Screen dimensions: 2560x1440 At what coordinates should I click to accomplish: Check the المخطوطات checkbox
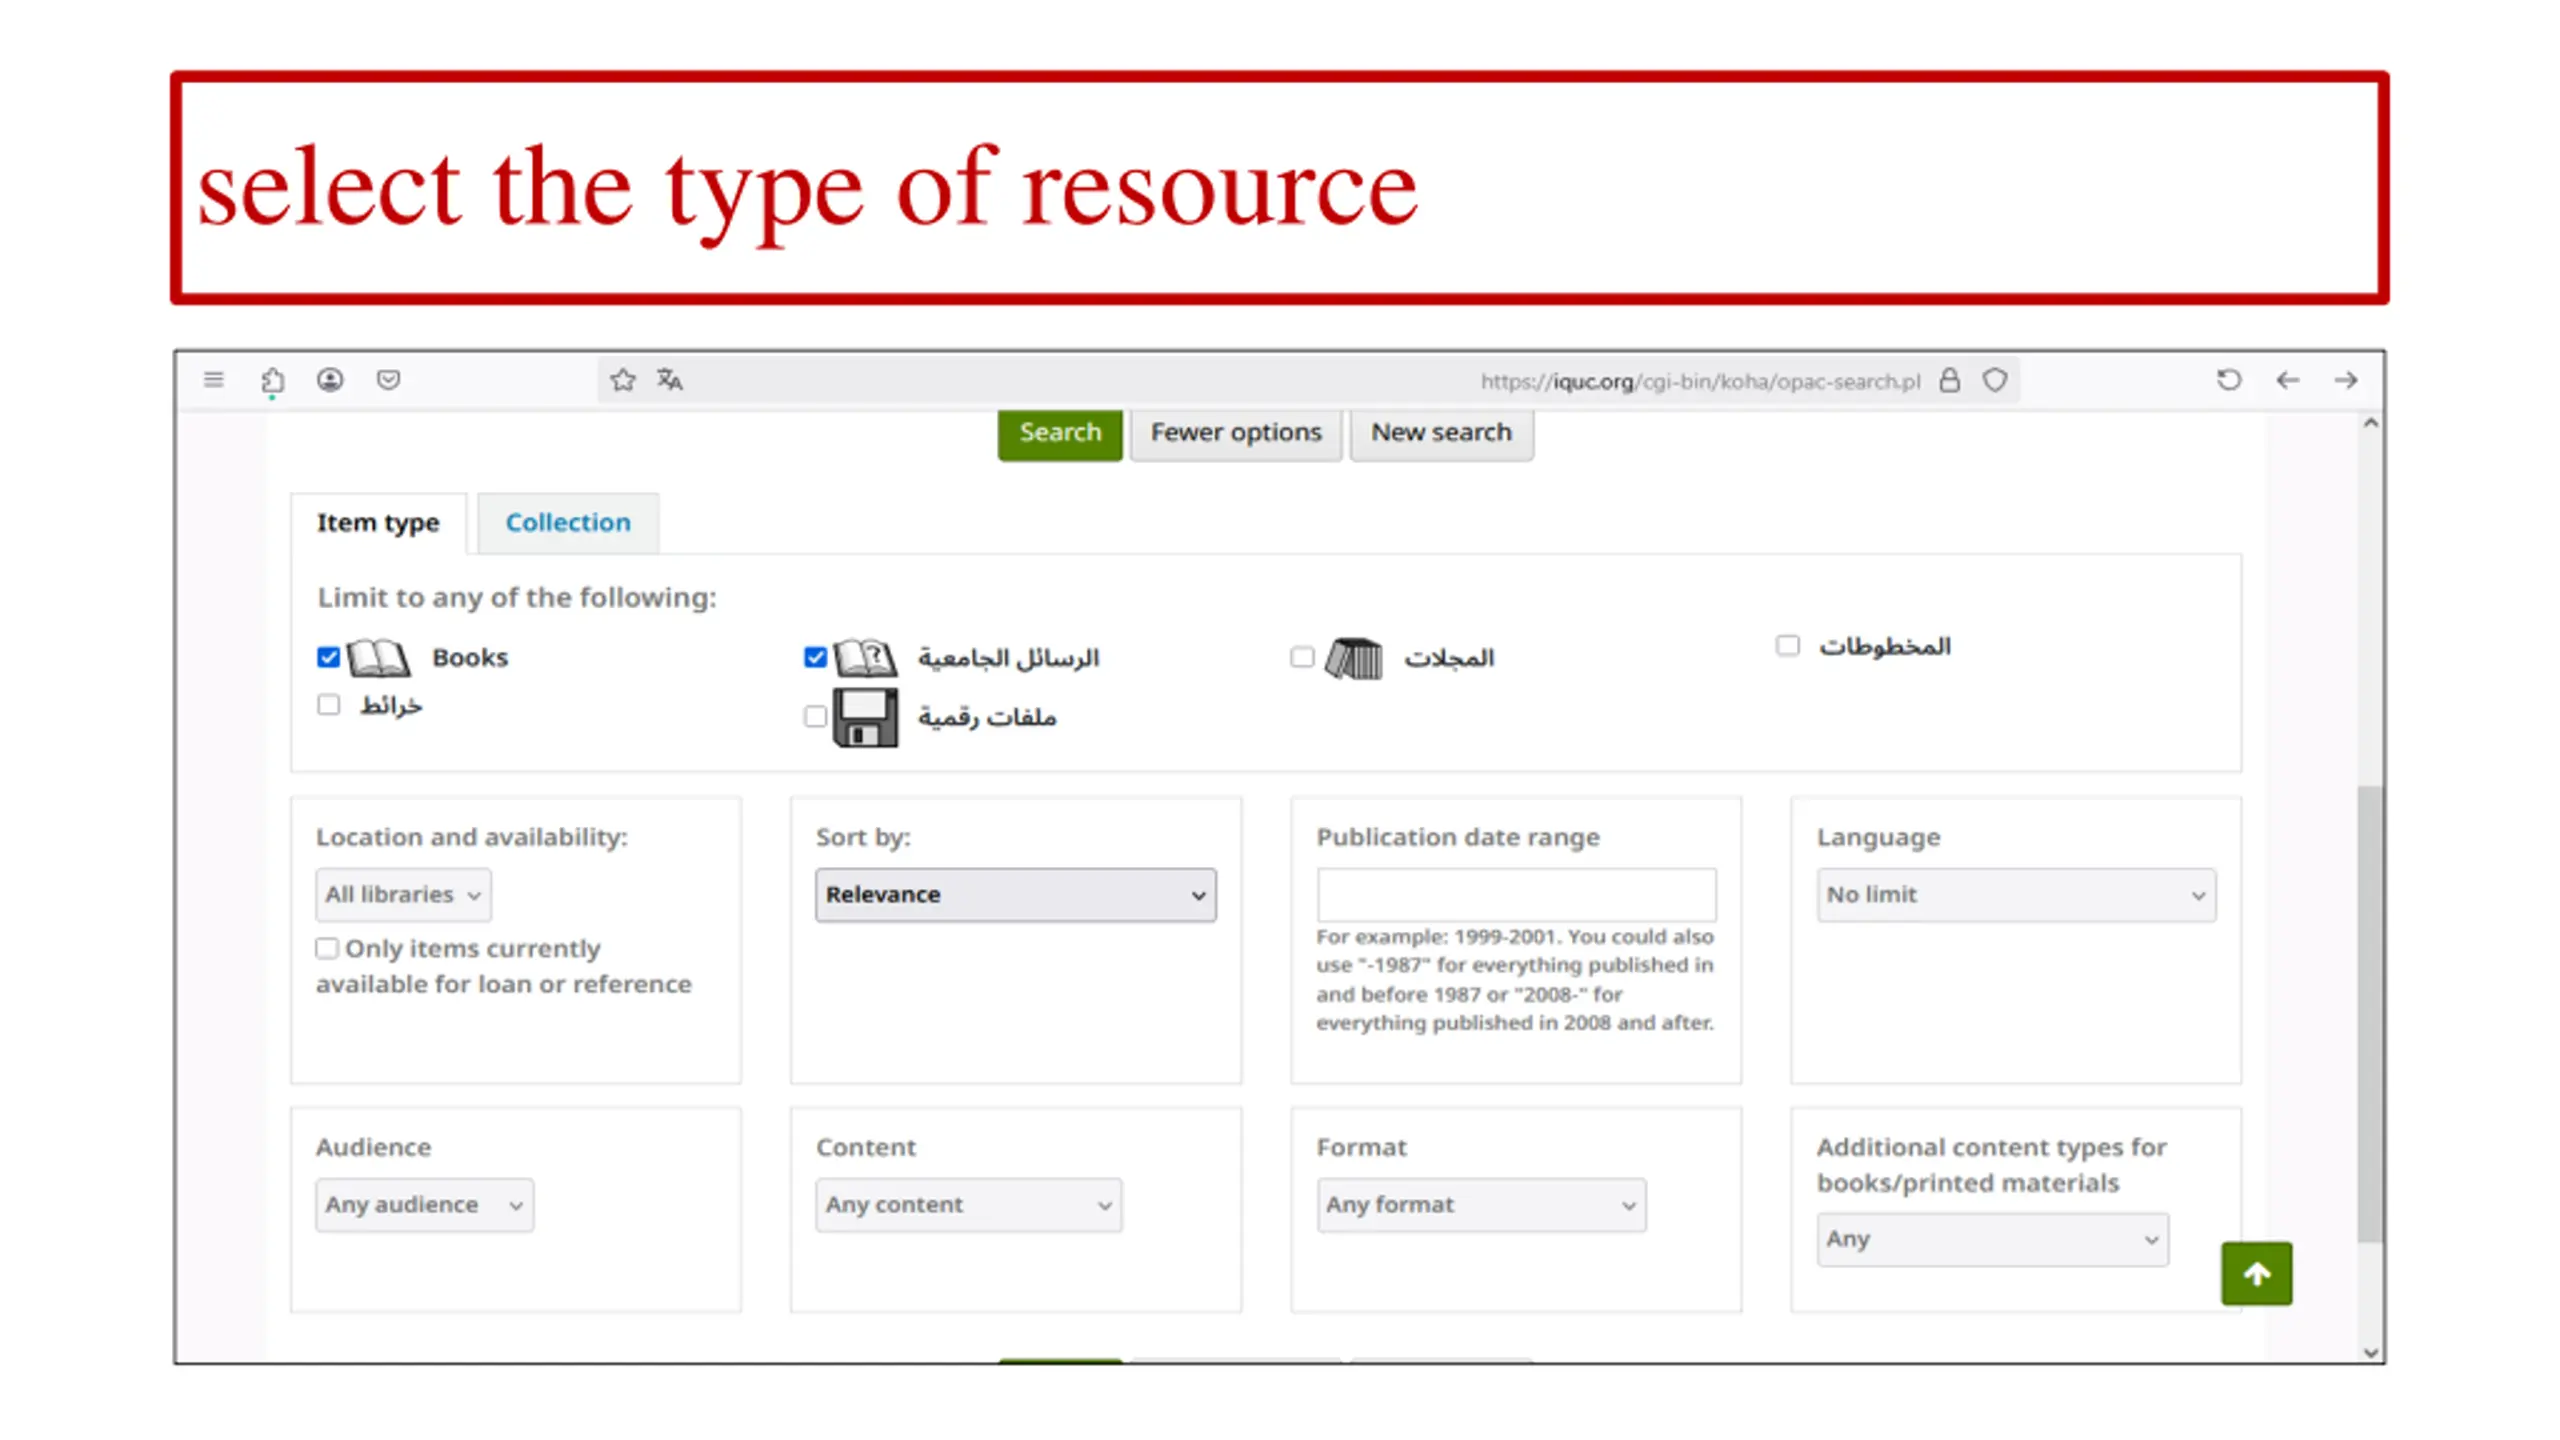coord(1787,646)
